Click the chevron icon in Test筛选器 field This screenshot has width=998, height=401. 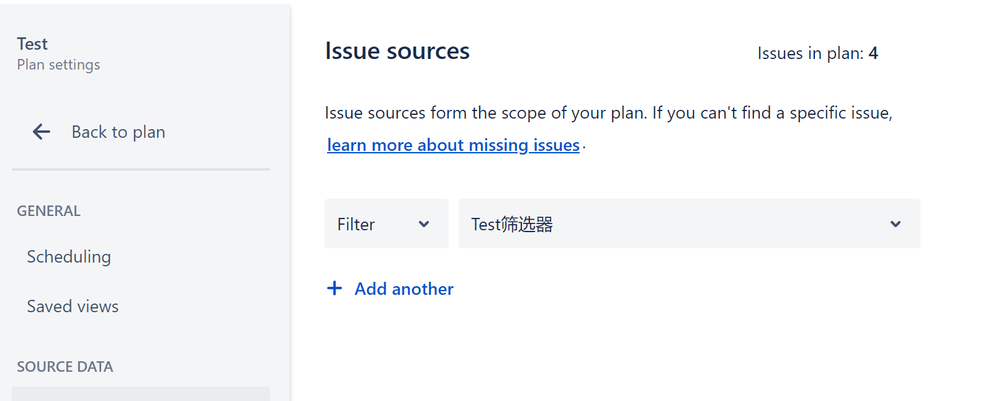896,224
